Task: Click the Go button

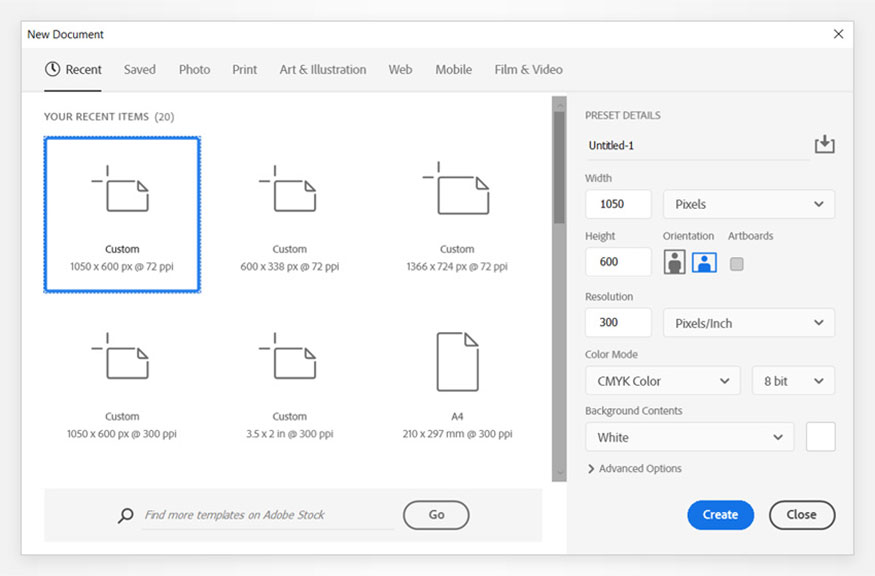Action: tap(436, 515)
